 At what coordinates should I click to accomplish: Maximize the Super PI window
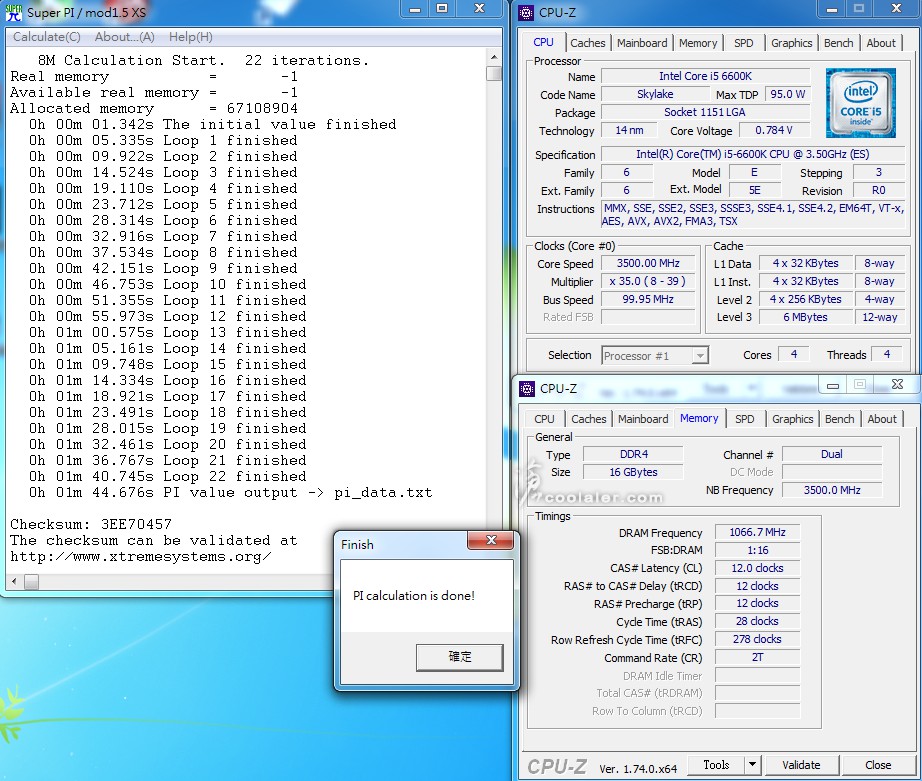click(442, 9)
